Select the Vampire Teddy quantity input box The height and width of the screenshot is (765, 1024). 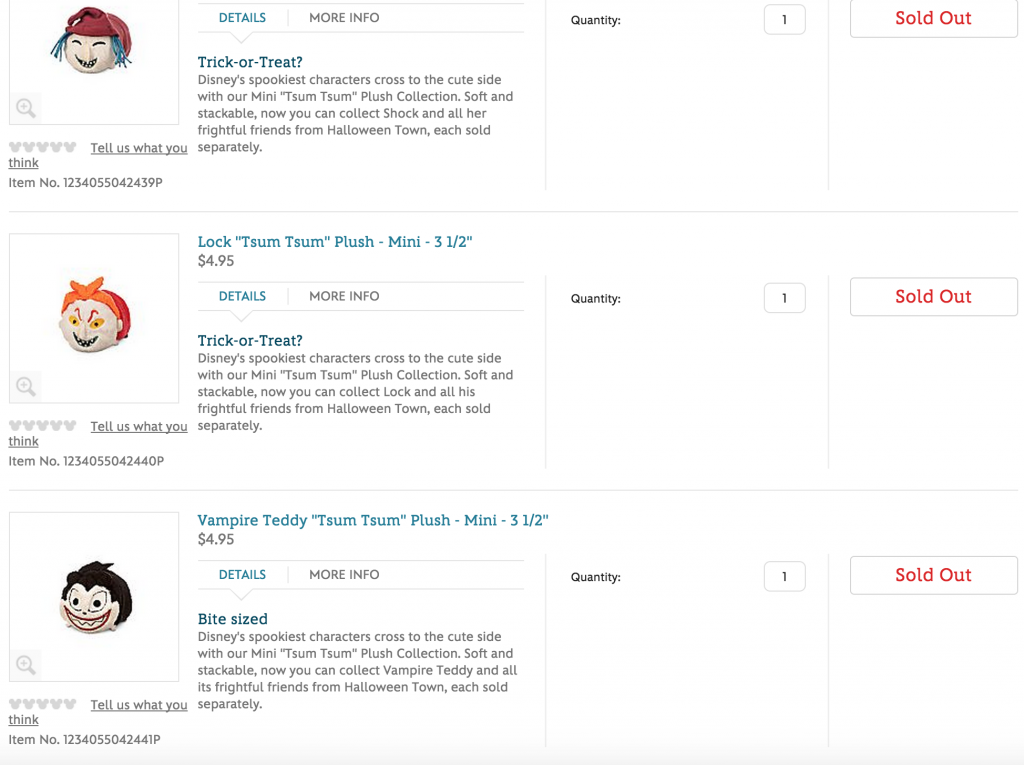pyautogui.click(x=784, y=576)
